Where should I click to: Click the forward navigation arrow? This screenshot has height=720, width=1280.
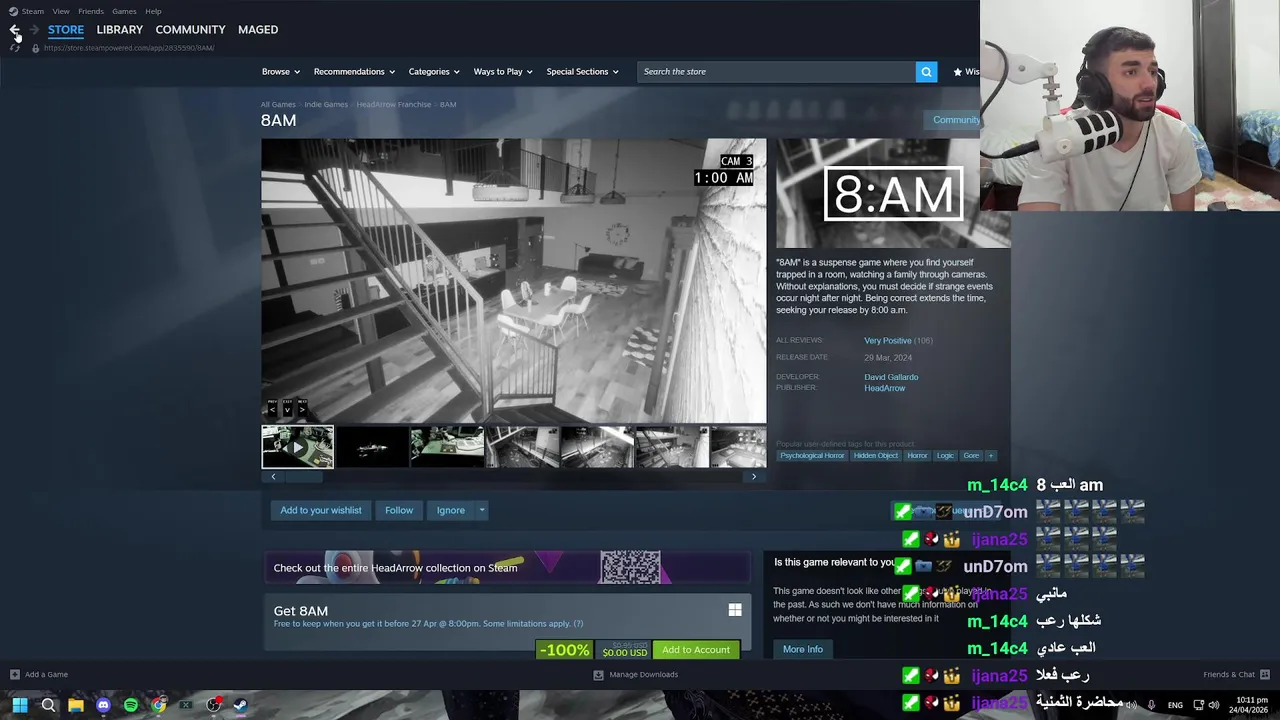point(34,30)
